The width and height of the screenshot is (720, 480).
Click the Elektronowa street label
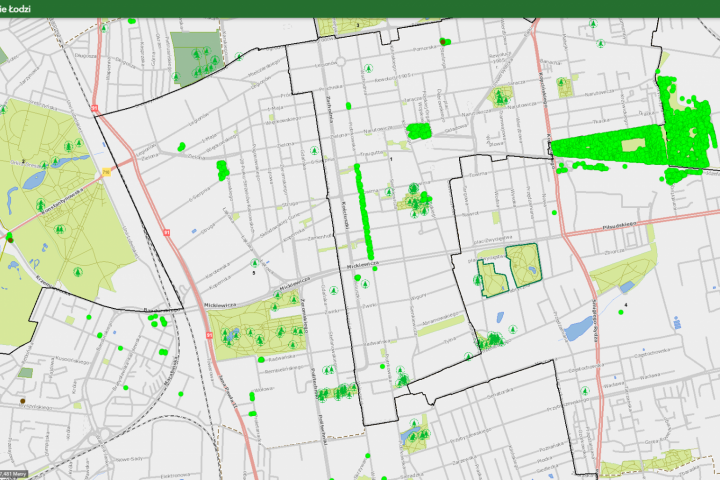[x=176, y=475]
